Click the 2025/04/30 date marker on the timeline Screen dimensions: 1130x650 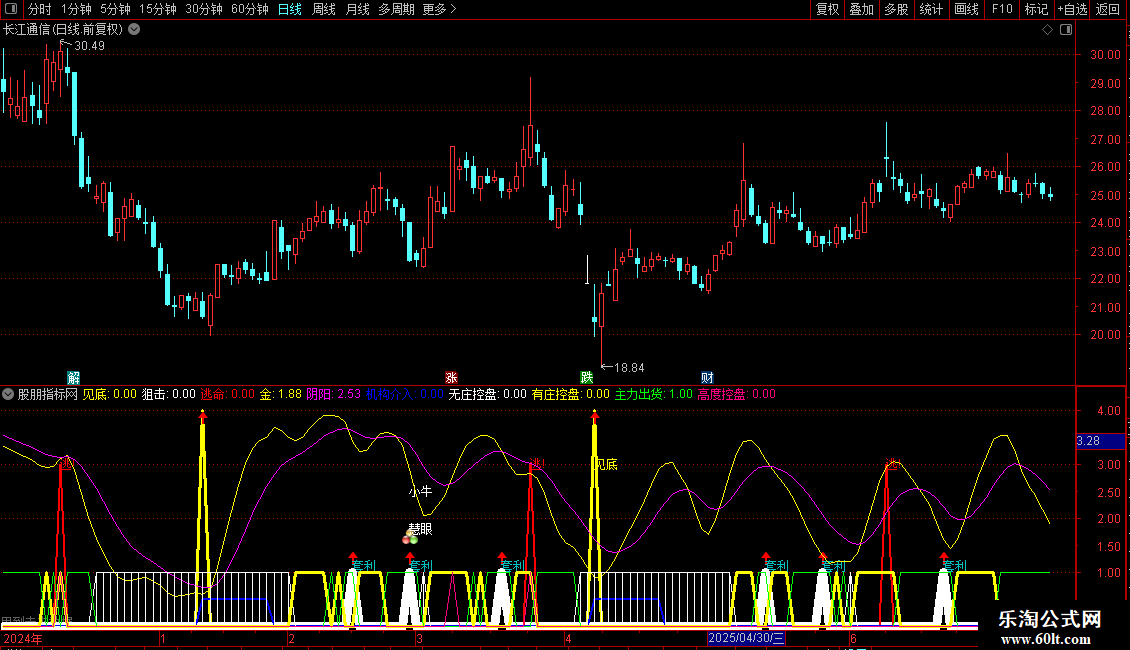[x=746, y=638]
